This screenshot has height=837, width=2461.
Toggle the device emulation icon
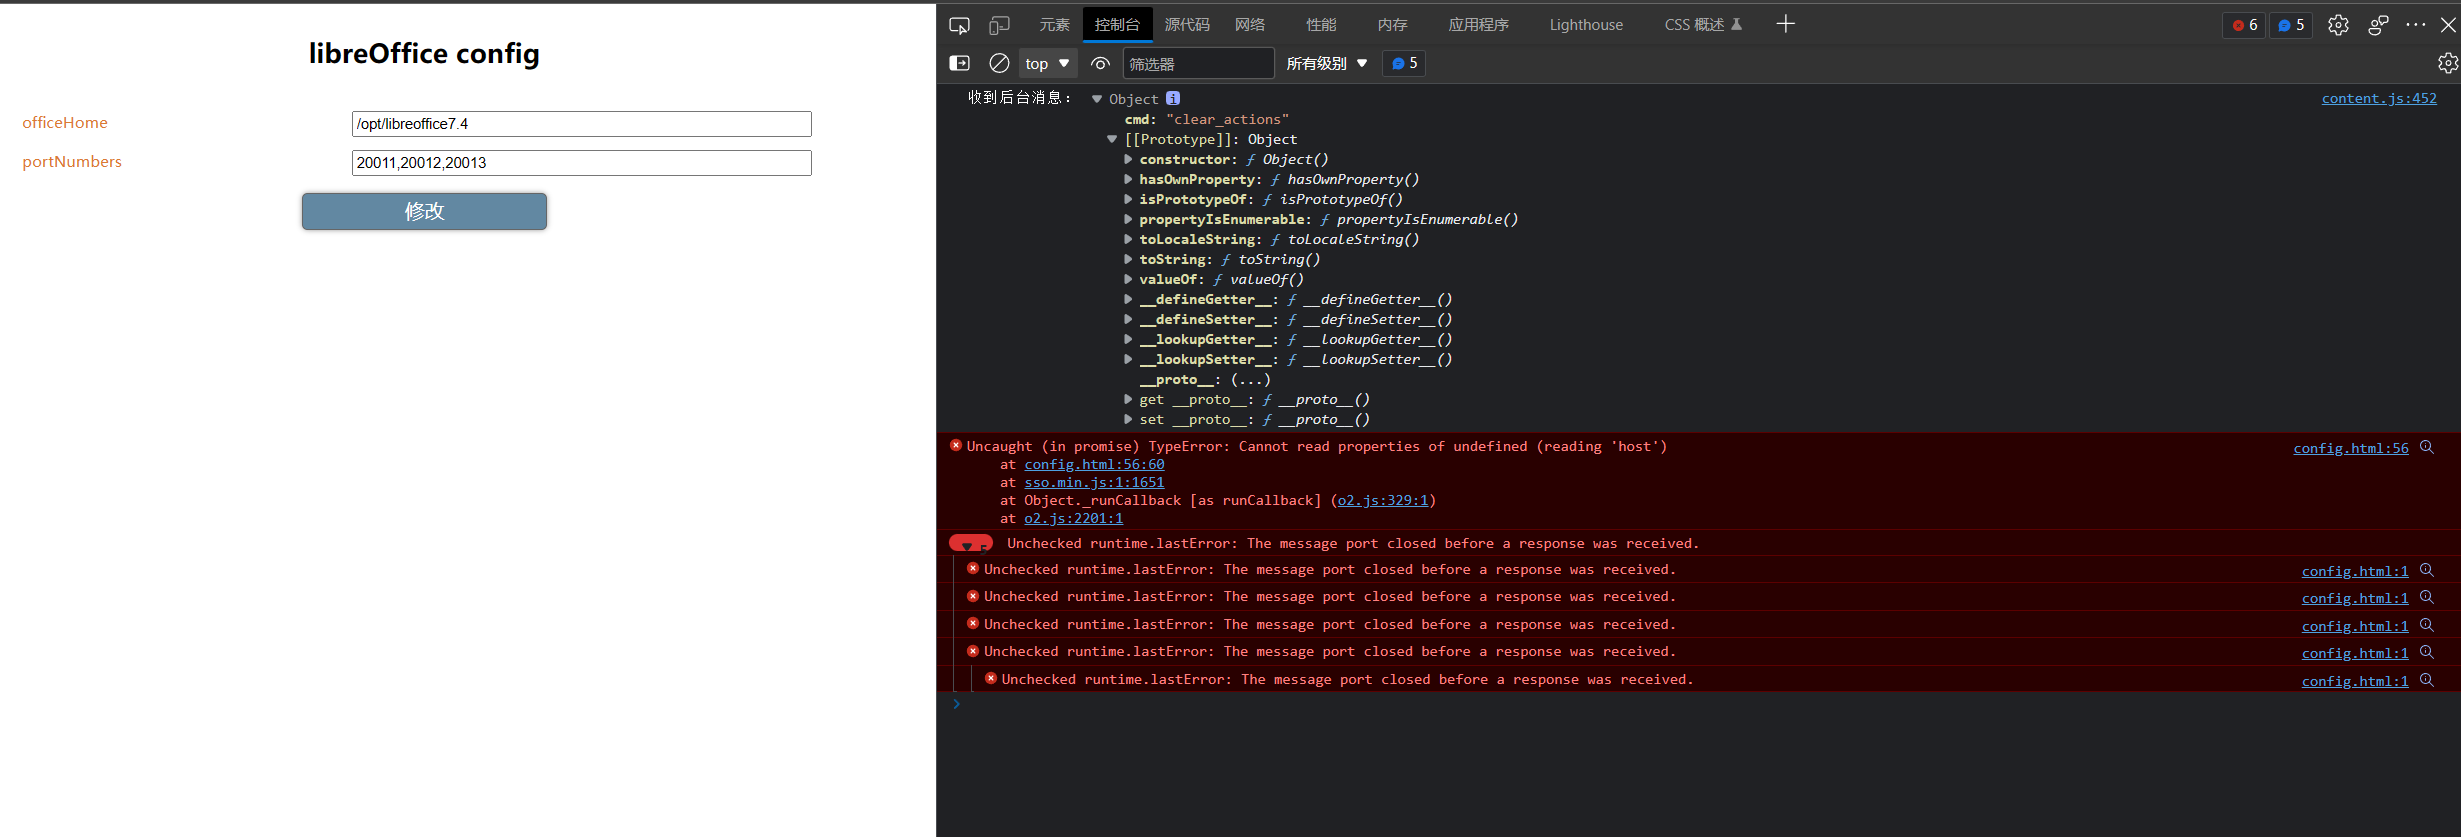point(999,25)
